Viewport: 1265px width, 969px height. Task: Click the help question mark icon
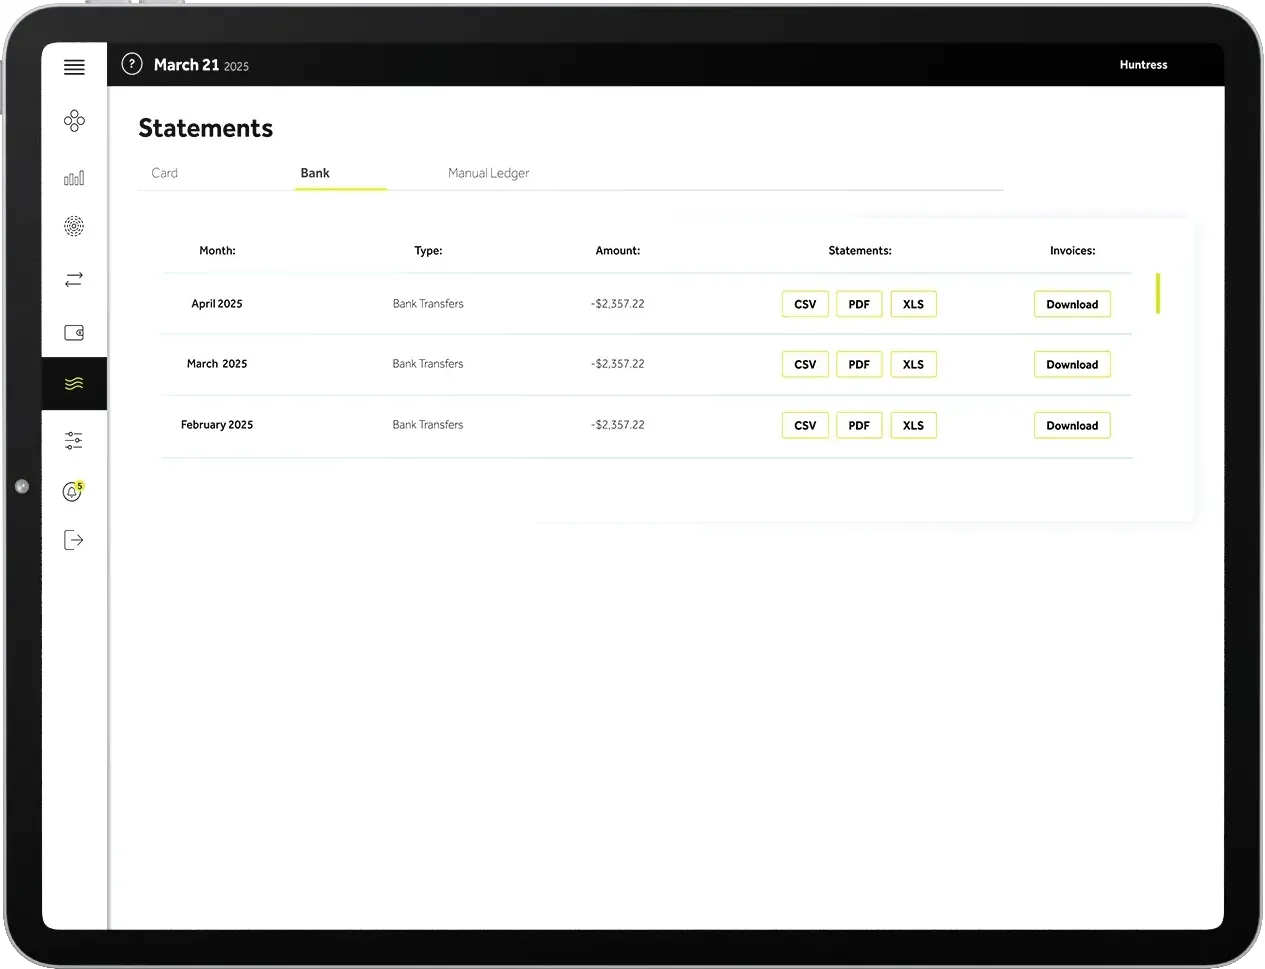[132, 64]
